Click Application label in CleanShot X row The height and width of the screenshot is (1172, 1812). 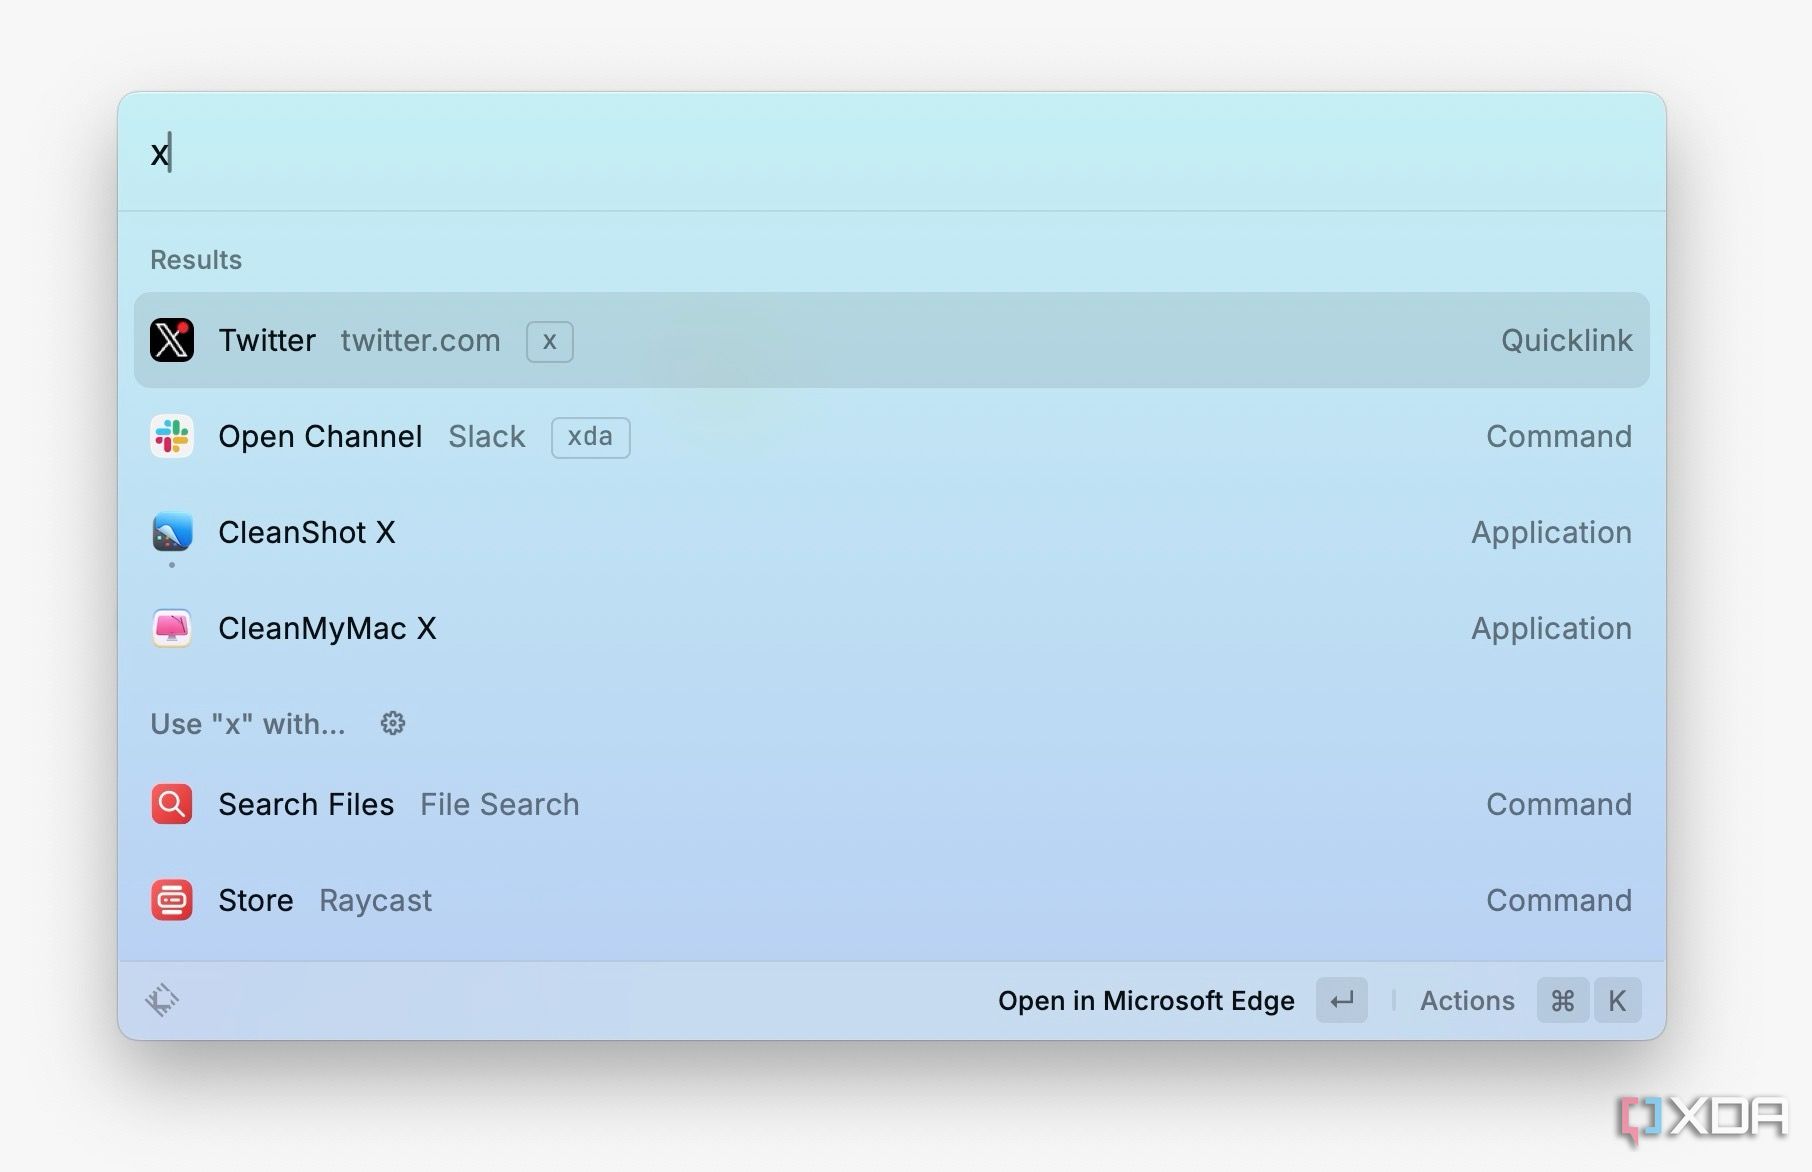(1551, 532)
